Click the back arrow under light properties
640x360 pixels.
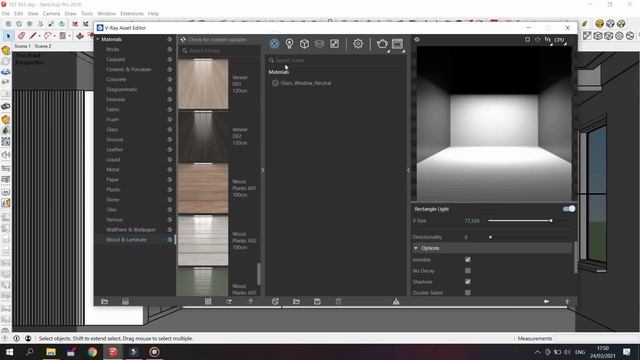pyautogui.click(x=546, y=301)
